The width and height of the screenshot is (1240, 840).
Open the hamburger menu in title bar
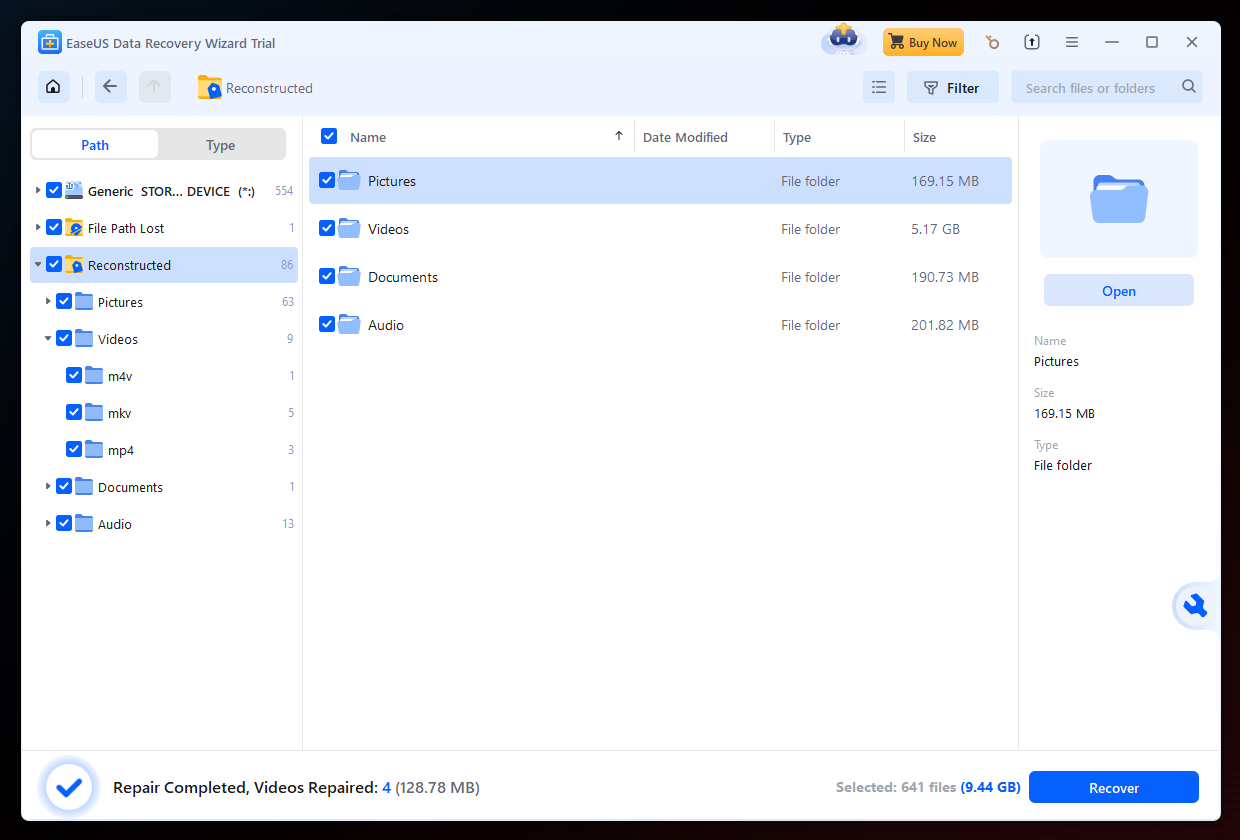click(x=1072, y=42)
